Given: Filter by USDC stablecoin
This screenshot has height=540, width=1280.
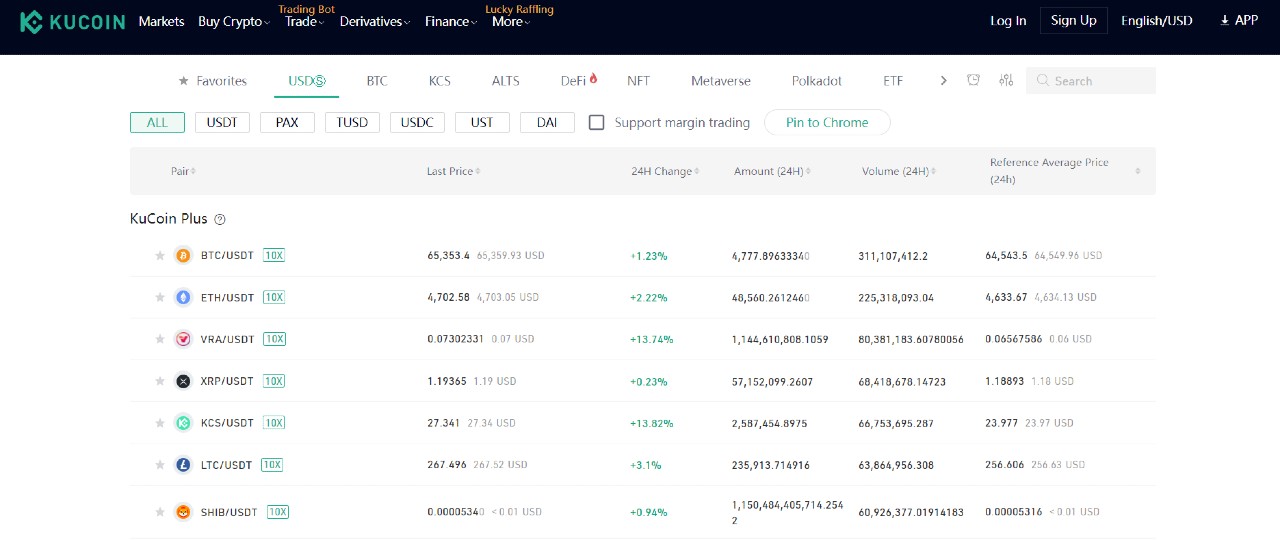Looking at the screenshot, I should click(x=417, y=123).
